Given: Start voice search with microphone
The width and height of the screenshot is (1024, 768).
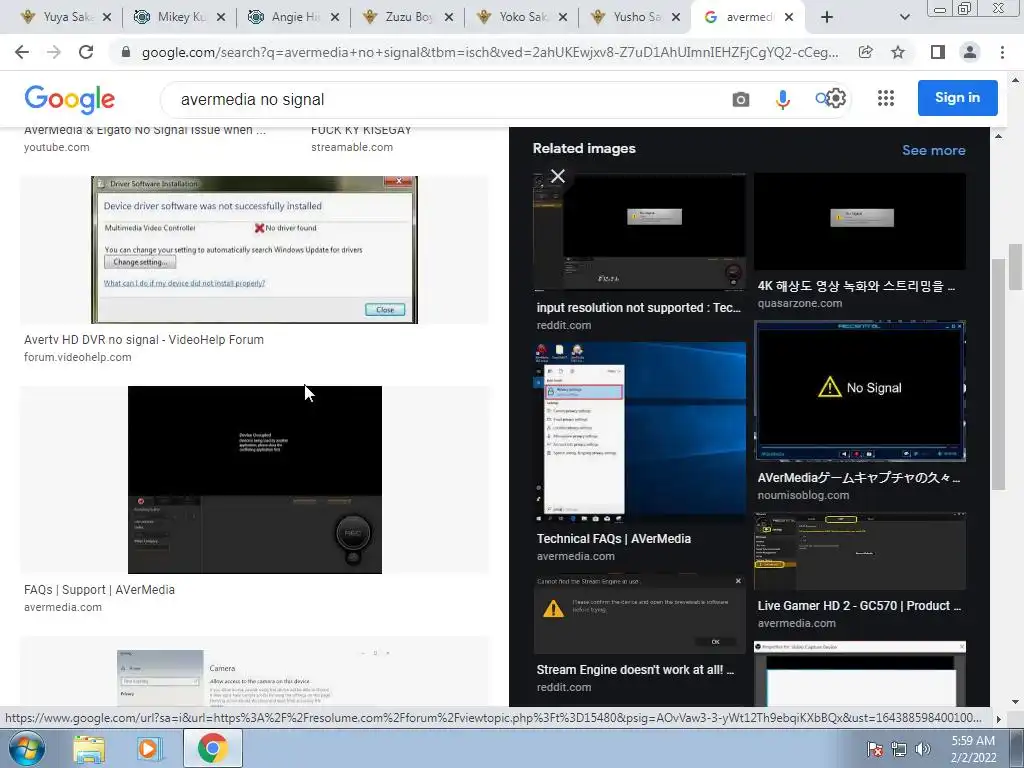Looking at the screenshot, I should coord(782,99).
